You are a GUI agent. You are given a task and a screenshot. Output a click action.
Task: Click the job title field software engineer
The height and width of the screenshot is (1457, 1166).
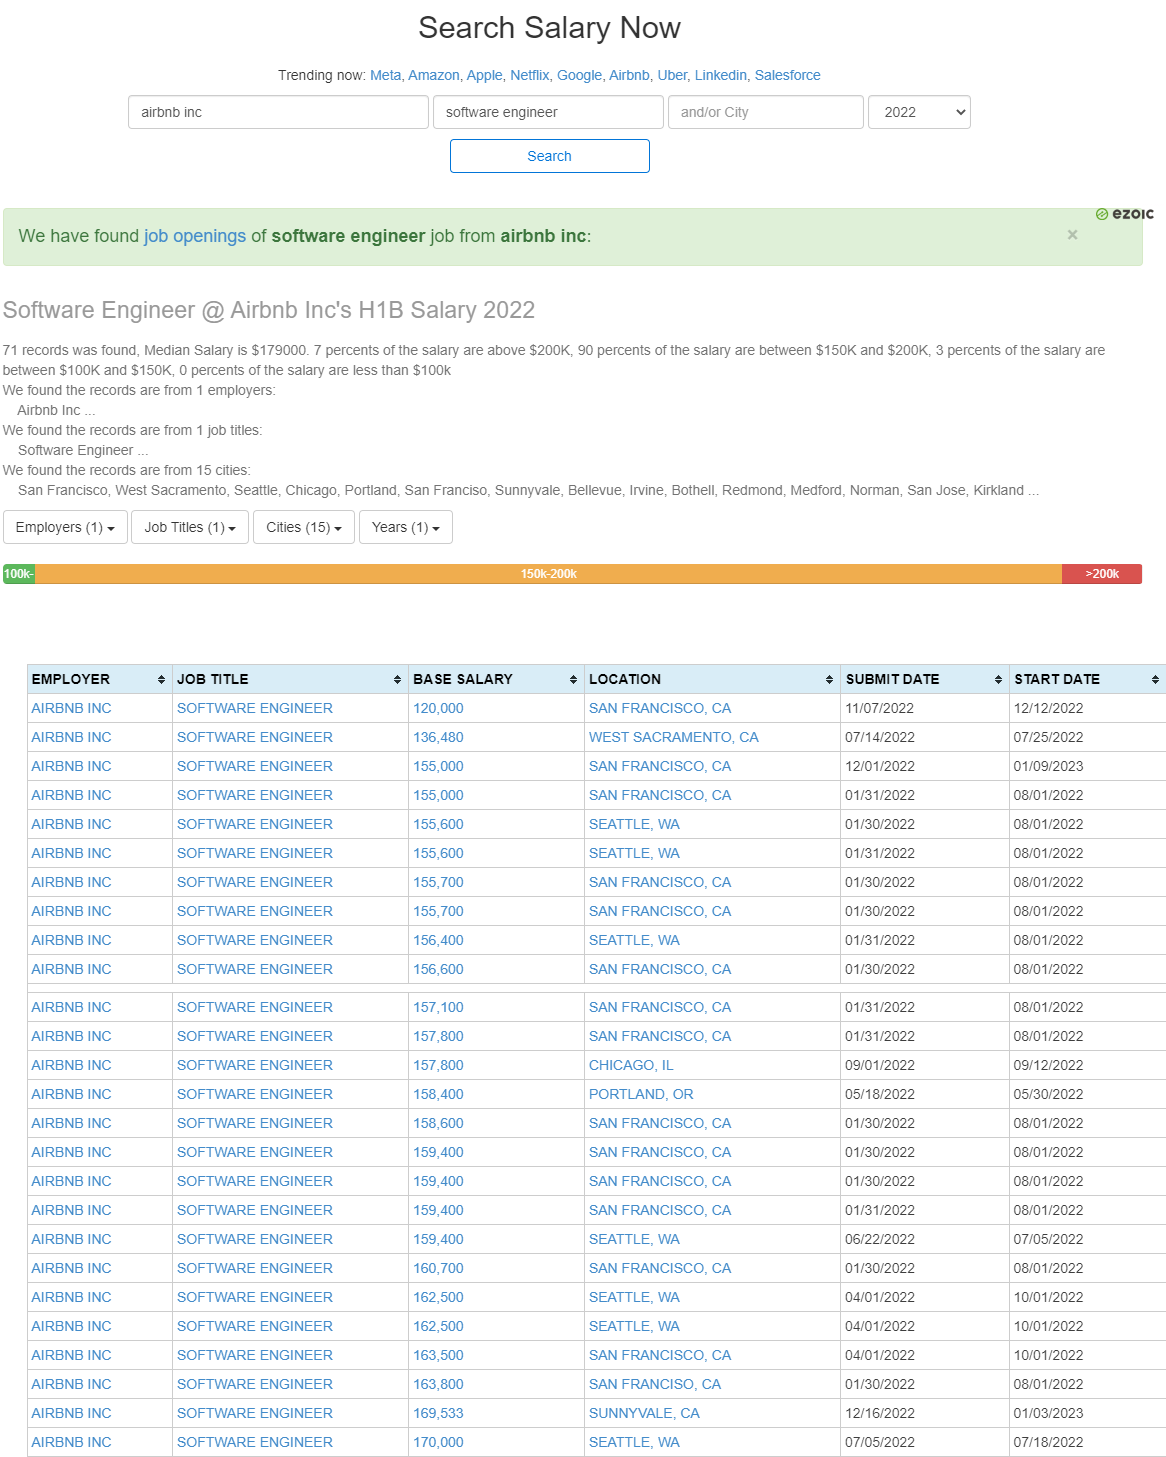coord(548,112)
